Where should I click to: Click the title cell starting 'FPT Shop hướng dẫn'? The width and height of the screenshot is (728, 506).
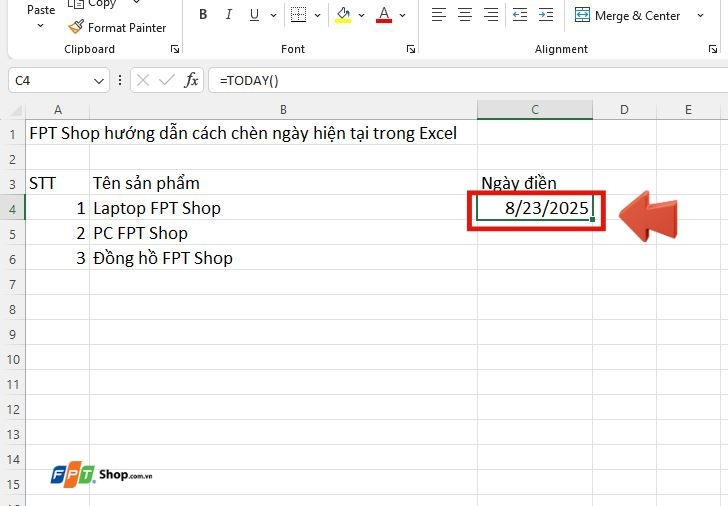pyautogui.click(x=243, y=133)
